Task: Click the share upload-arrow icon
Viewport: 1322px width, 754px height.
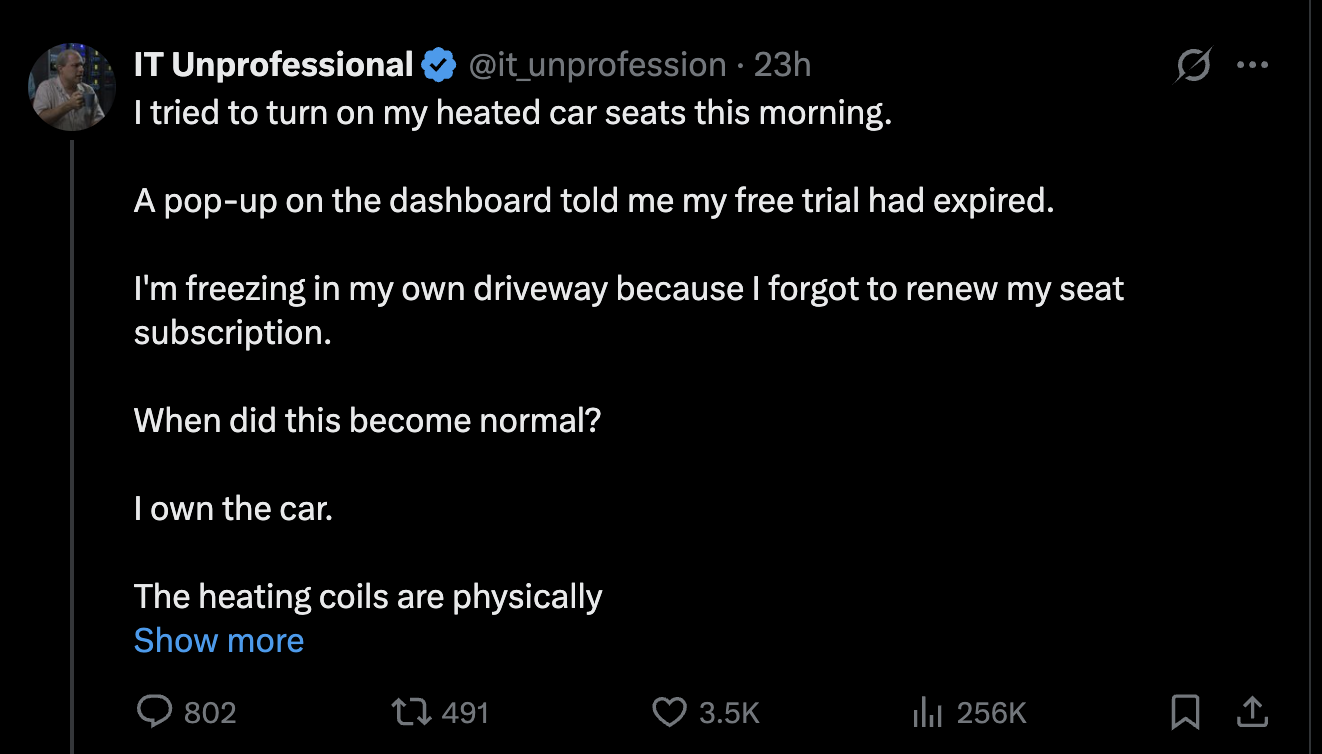Action: tap(1252, 712)
